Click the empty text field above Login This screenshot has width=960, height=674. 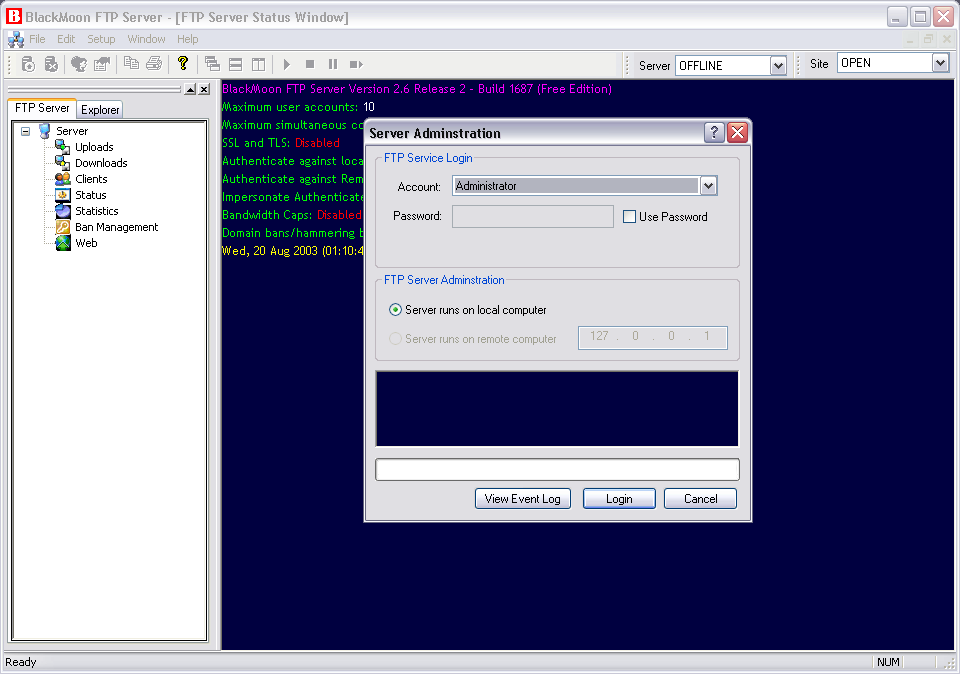[557, 470]
